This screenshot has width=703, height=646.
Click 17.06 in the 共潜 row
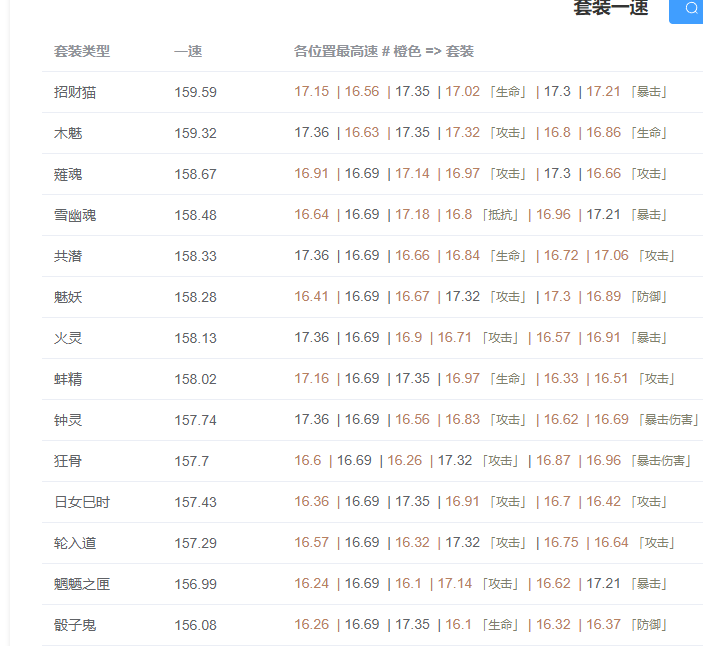pos(611,256)
